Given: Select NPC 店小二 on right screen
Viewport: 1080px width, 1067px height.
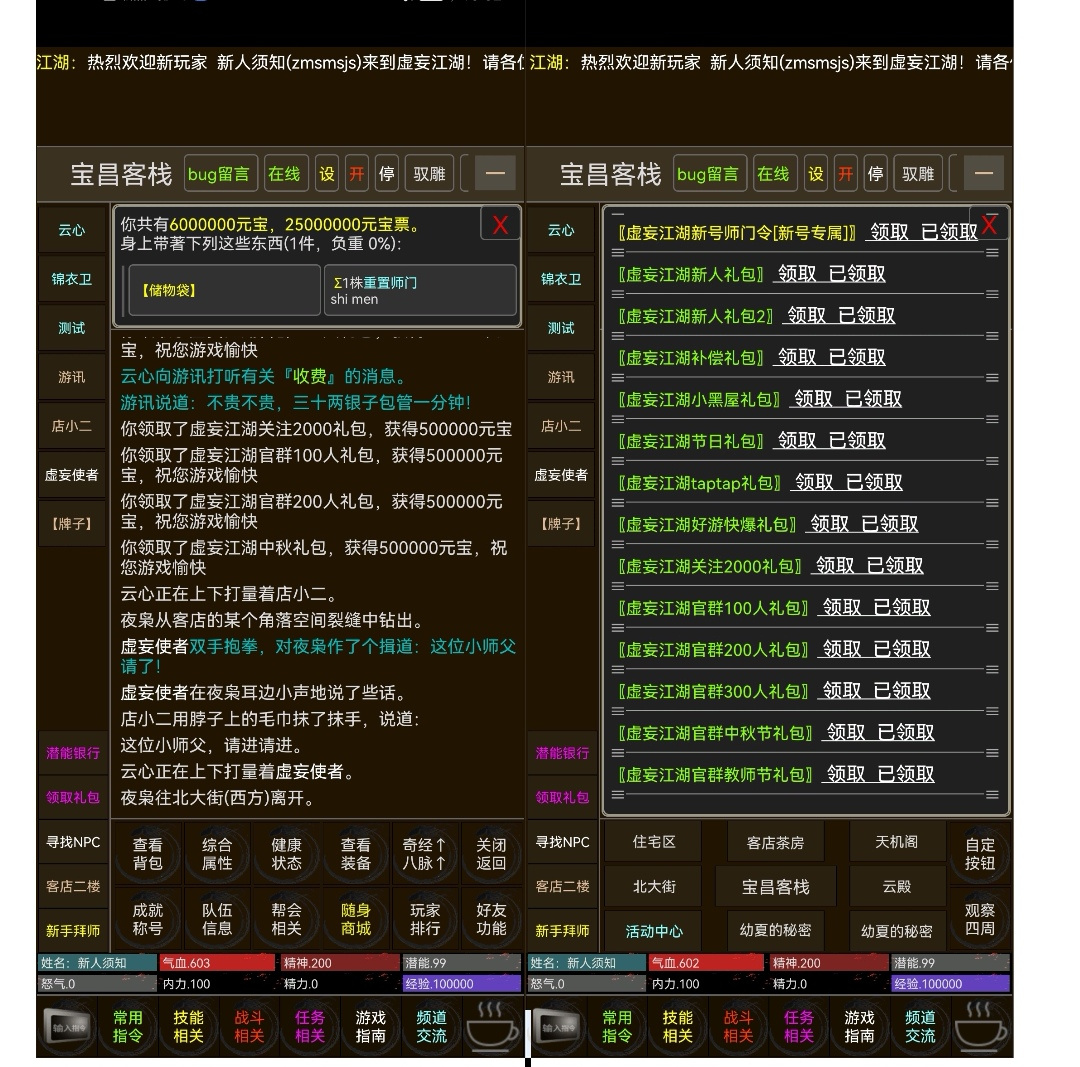Looking at the screenshot, I should (561, 426).
